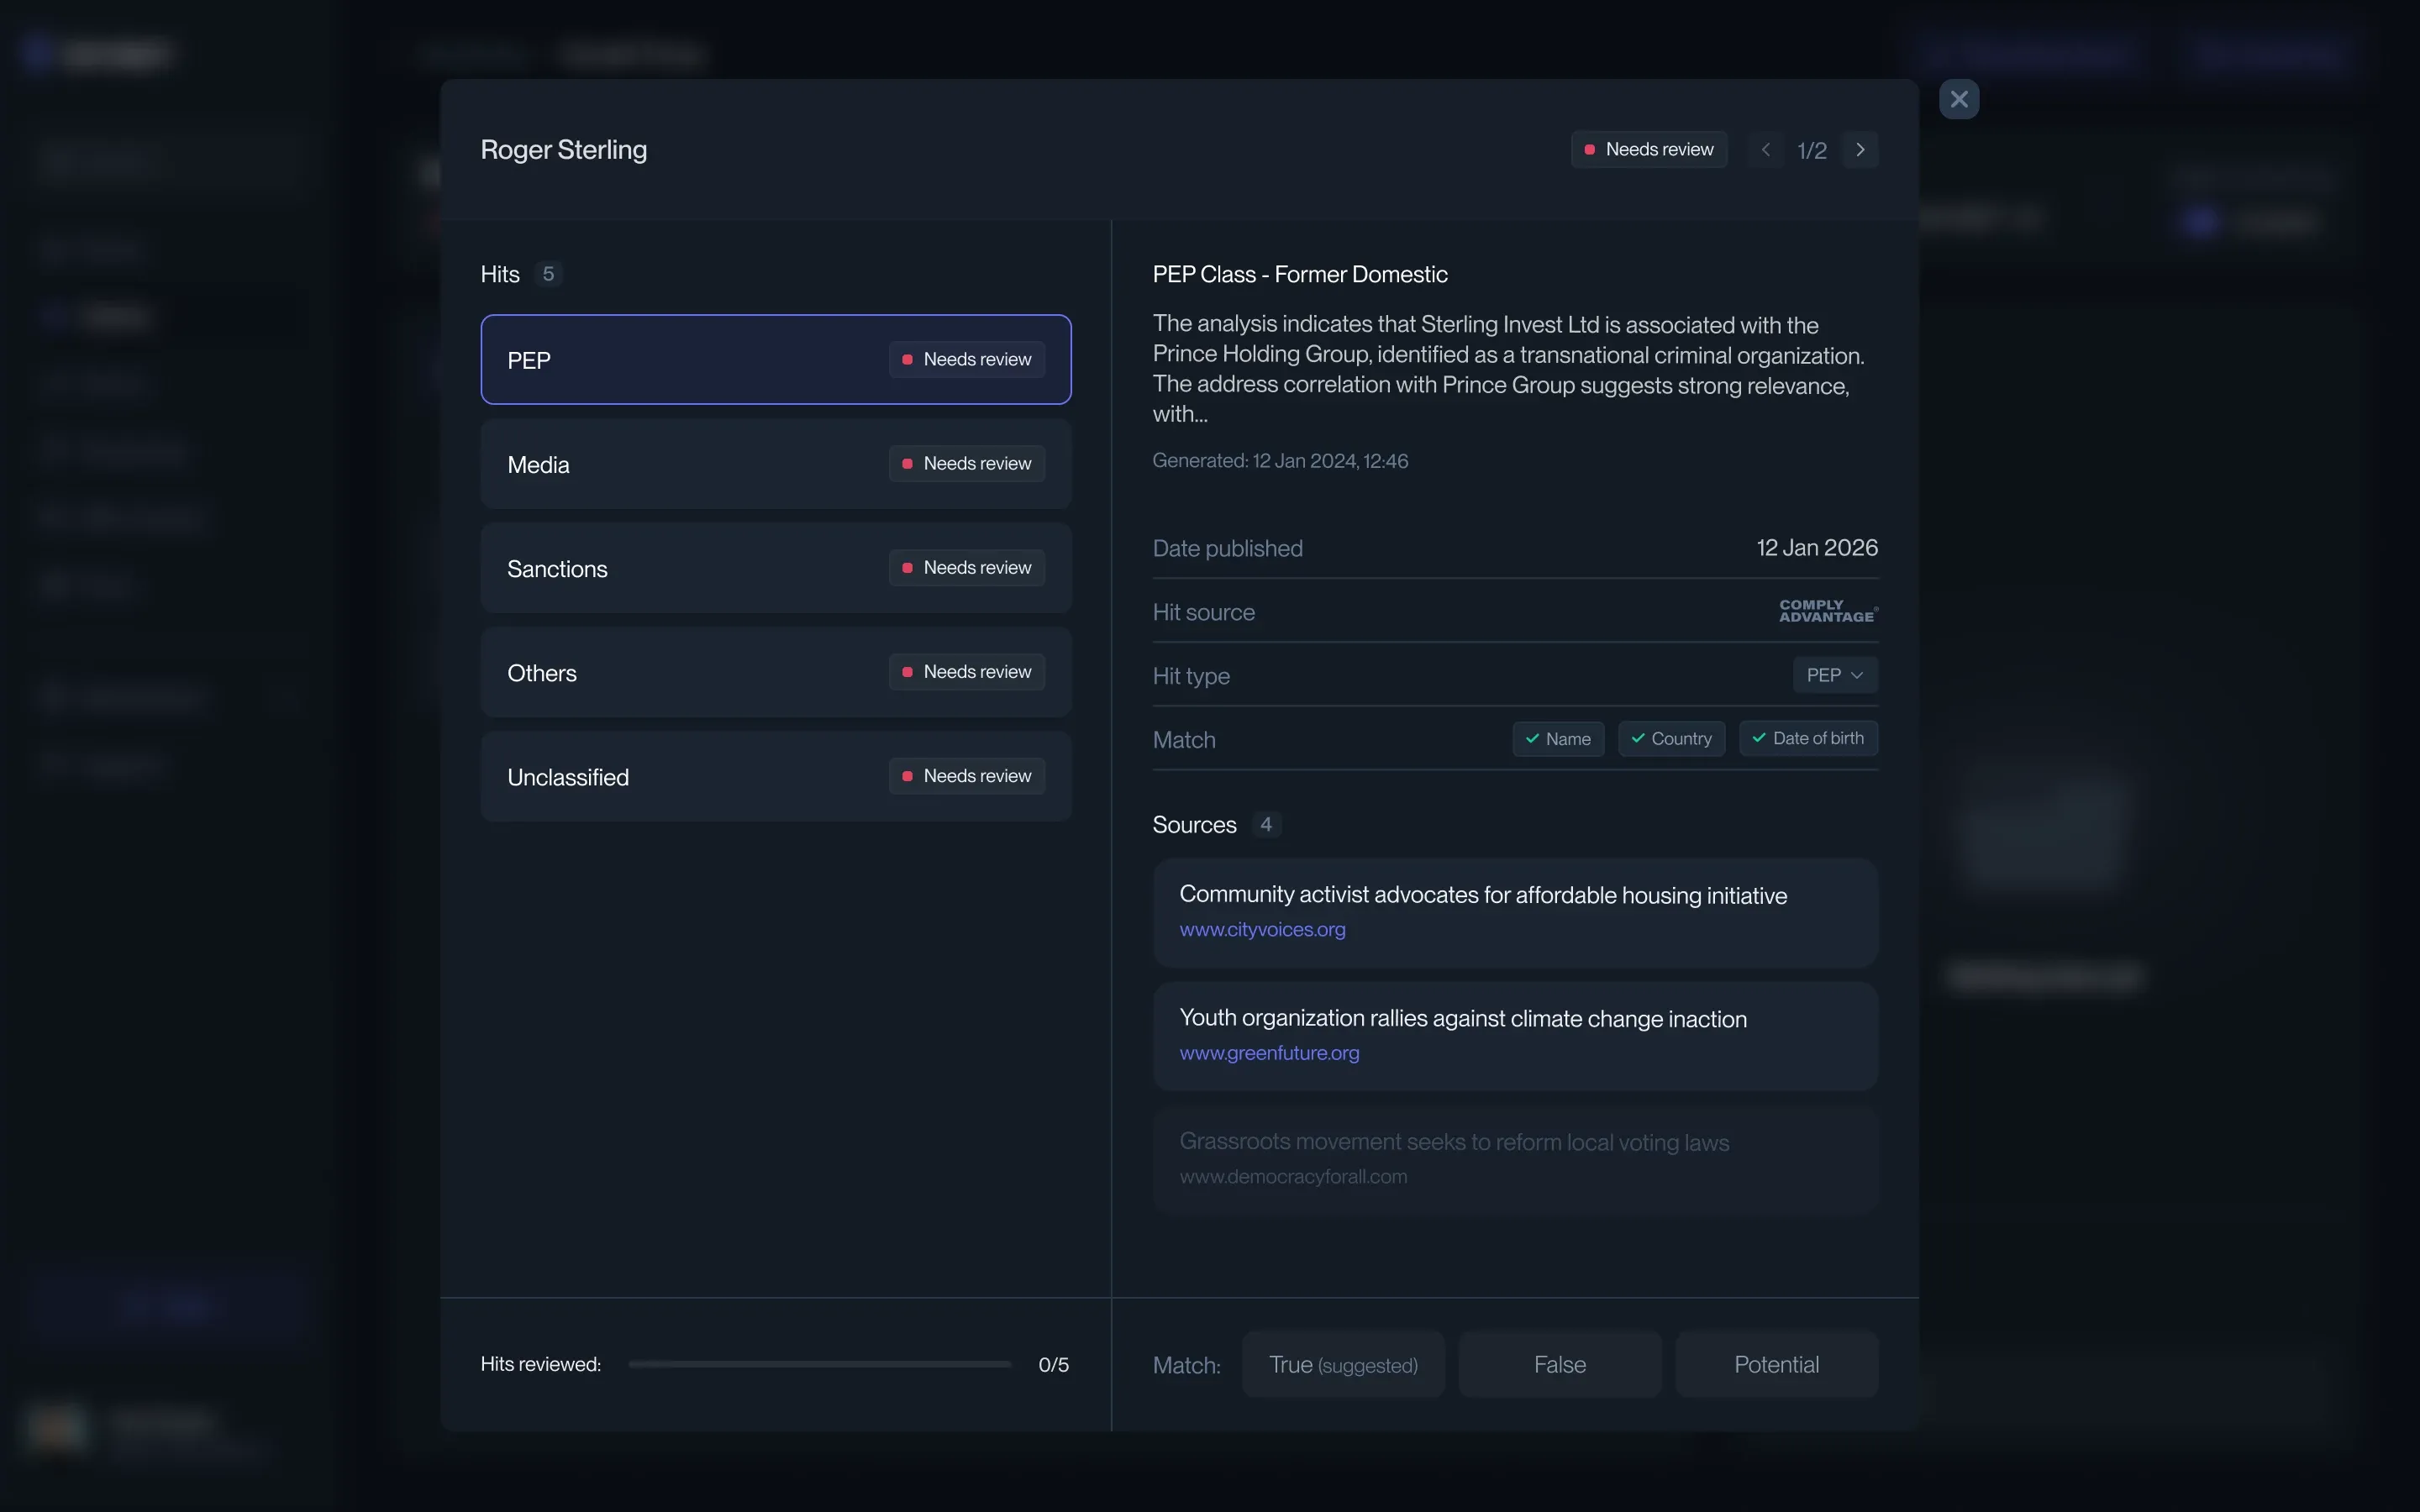This screenshot has width=2420, height=1512.
Task: Go to the next hit page chevron
Action: pyautogui.click(x=1860, y=150)
